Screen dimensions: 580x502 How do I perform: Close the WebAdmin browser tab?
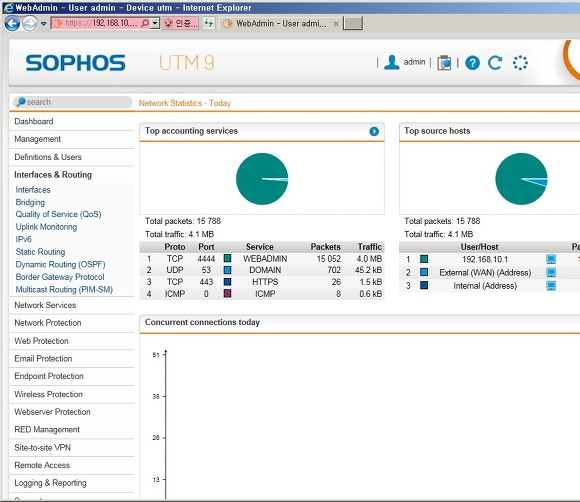pos(336,24)
